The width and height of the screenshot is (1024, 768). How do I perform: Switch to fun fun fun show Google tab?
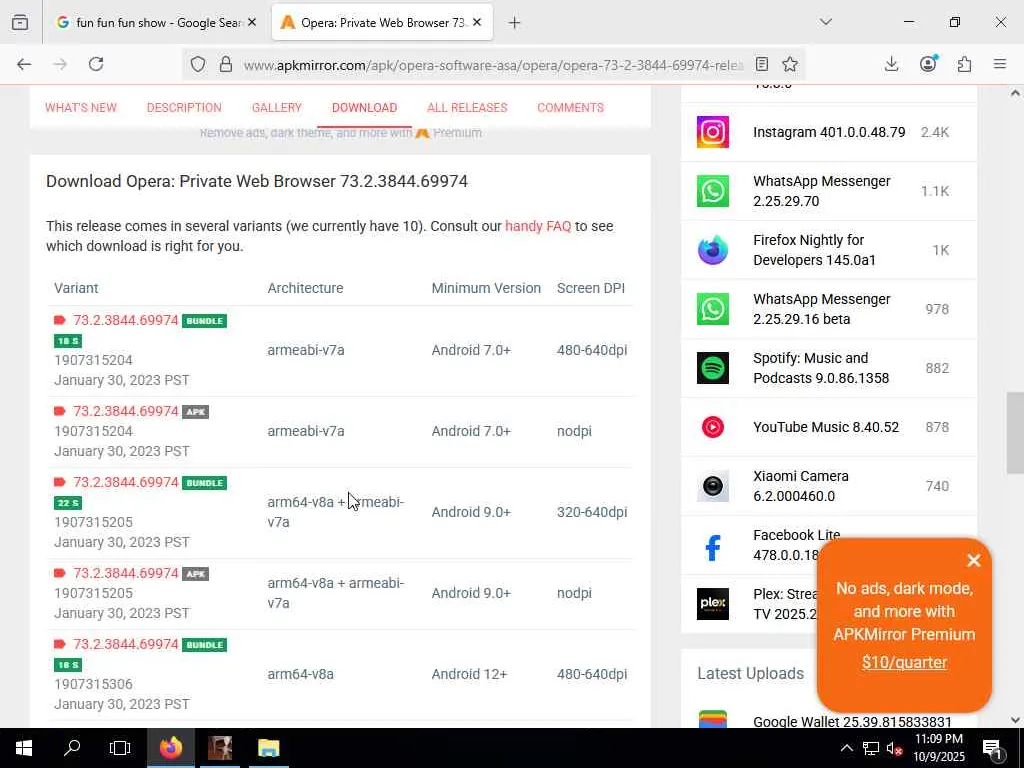click(x=157, y=23)
